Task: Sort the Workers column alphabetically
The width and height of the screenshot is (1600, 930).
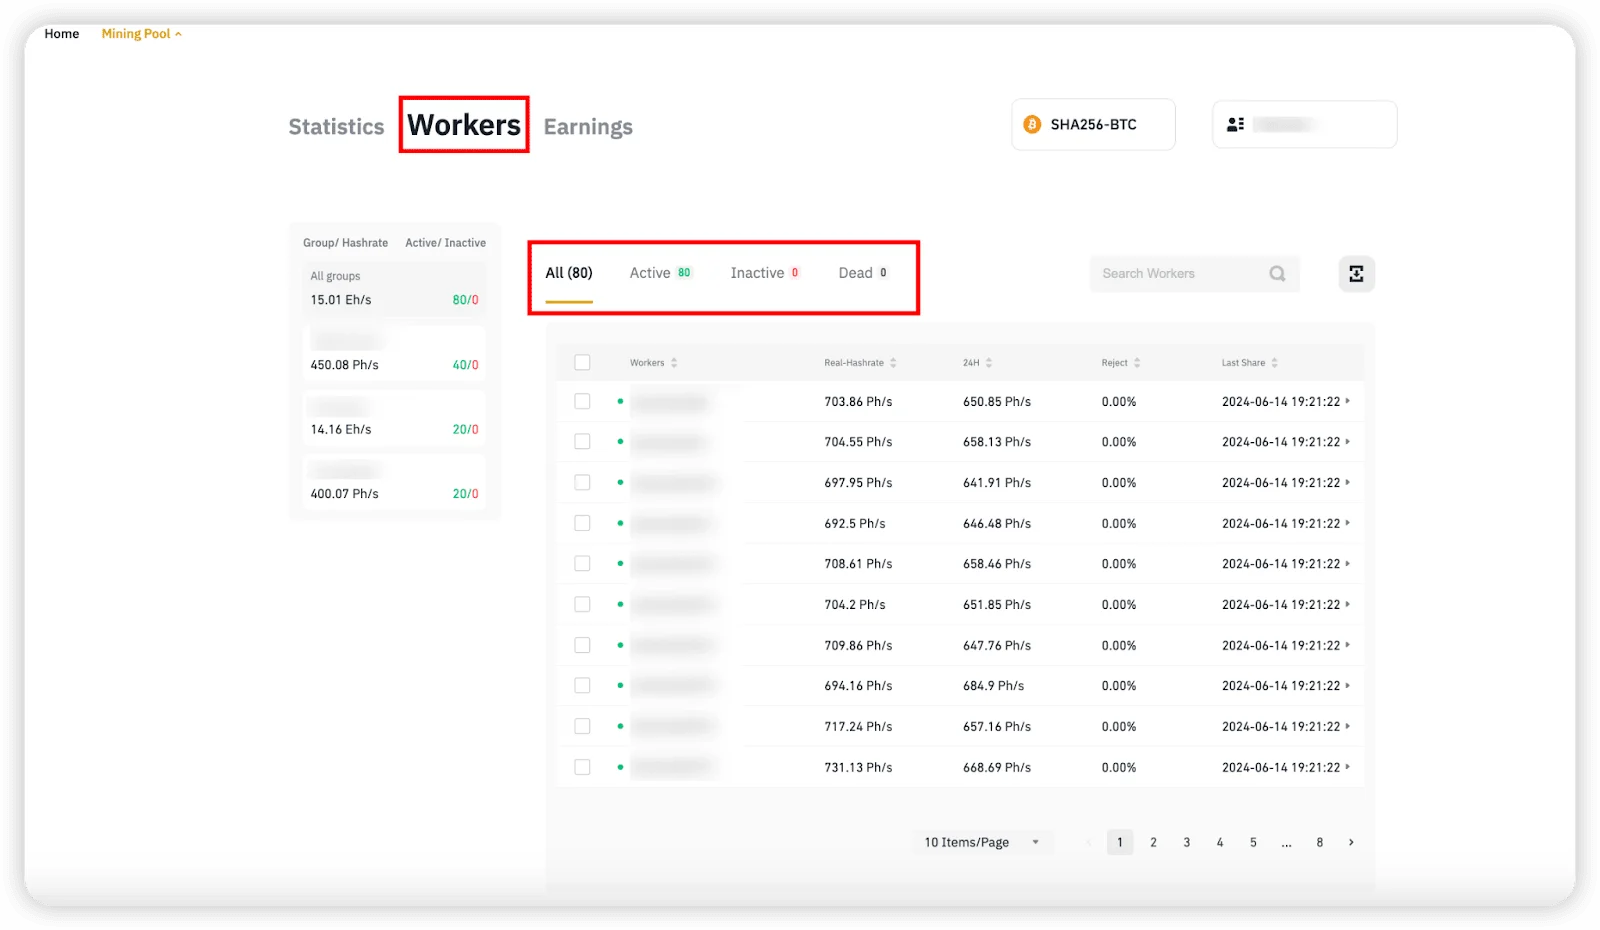Action: [678, 362]
